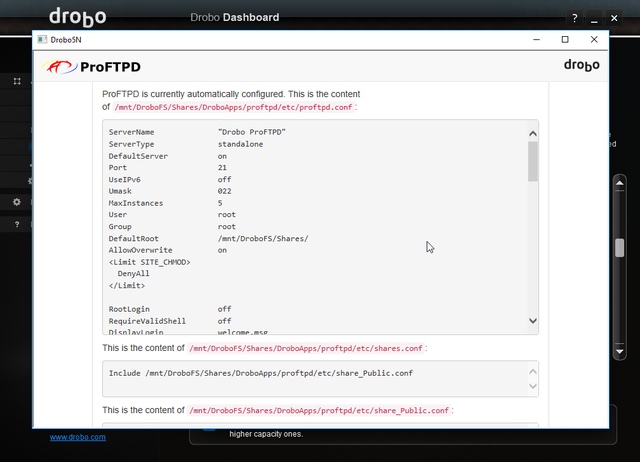This screenshot has height=462, width=640.
Task: Minimize the Drobo5N window
Action: pyautogui.click(x=536, y=40)
